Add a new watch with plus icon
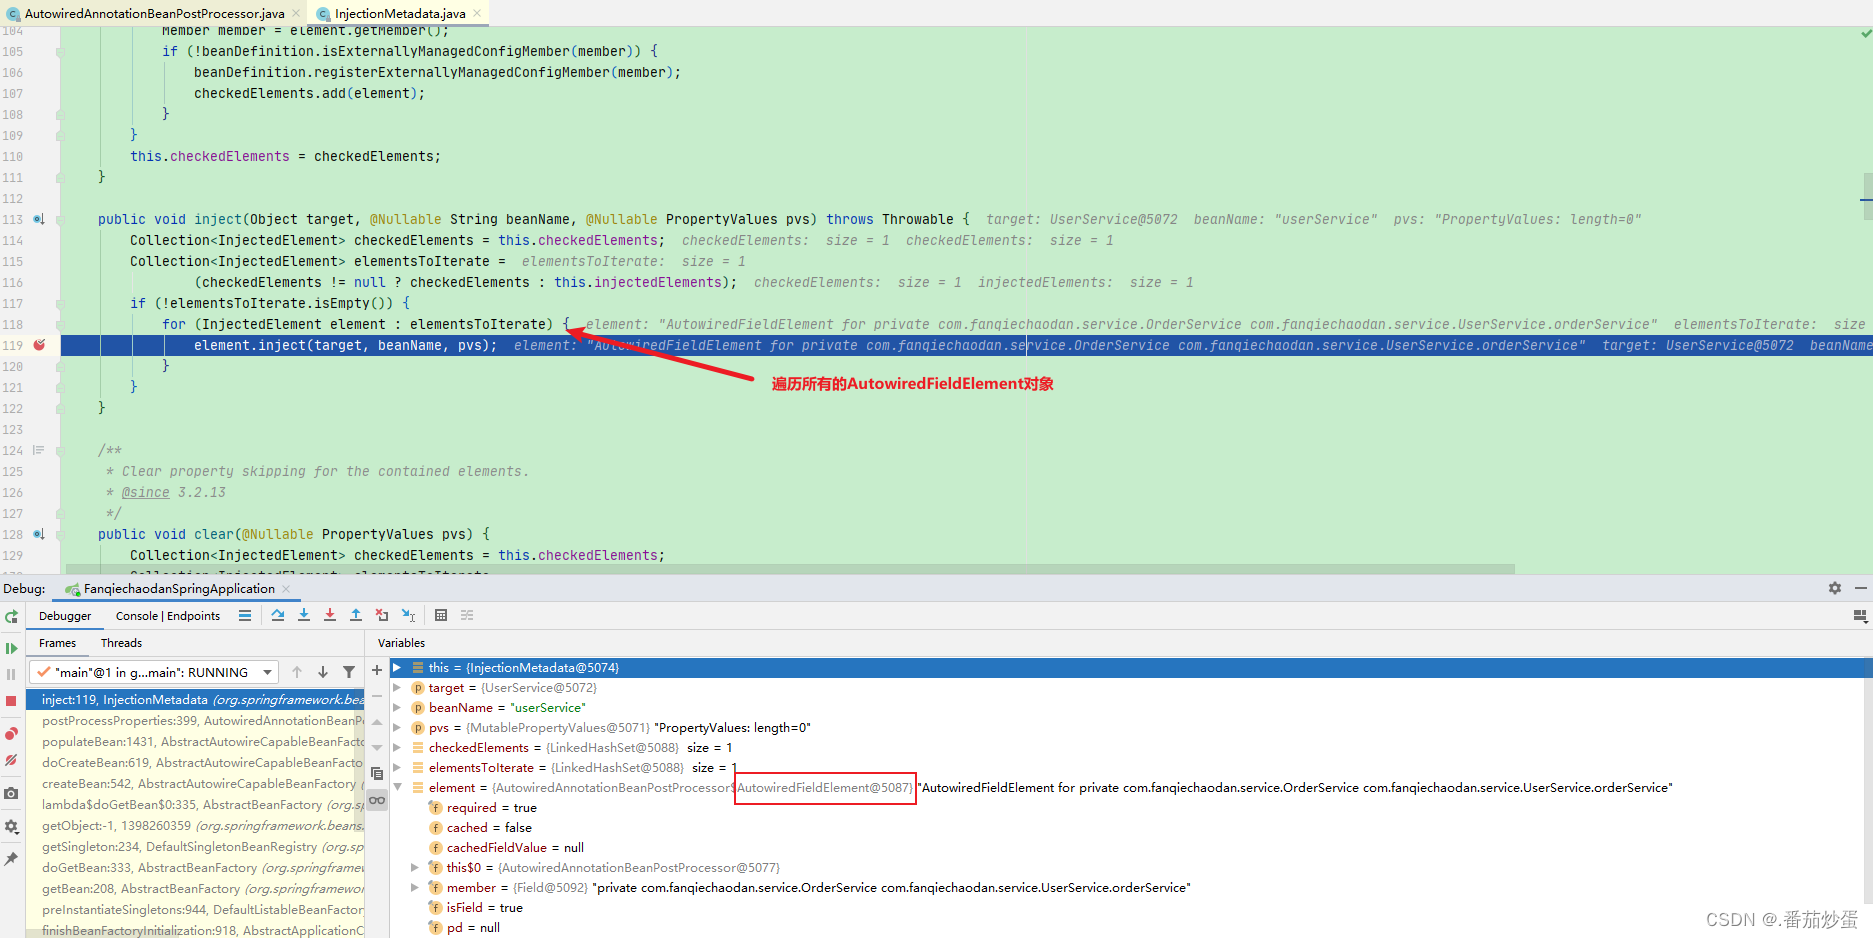Screen dimensions: 1873x938 [x=377, y=670]
